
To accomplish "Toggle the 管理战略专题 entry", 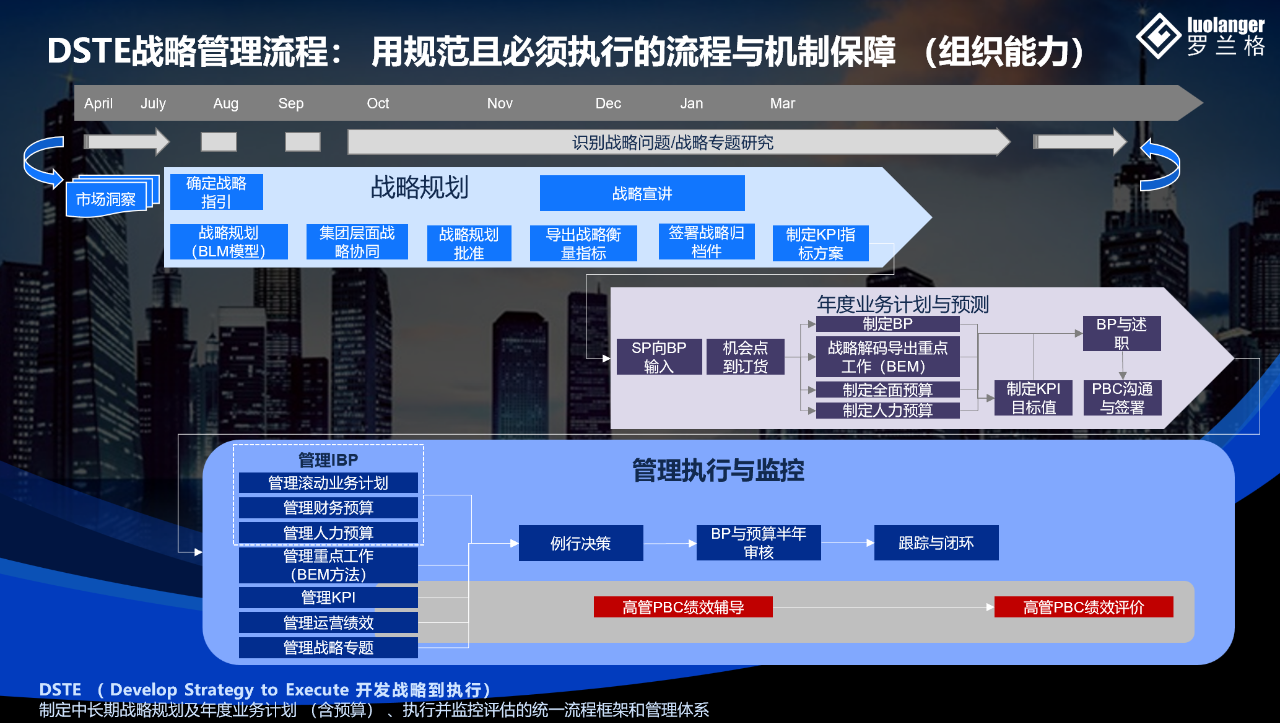I will pos(328,647).
